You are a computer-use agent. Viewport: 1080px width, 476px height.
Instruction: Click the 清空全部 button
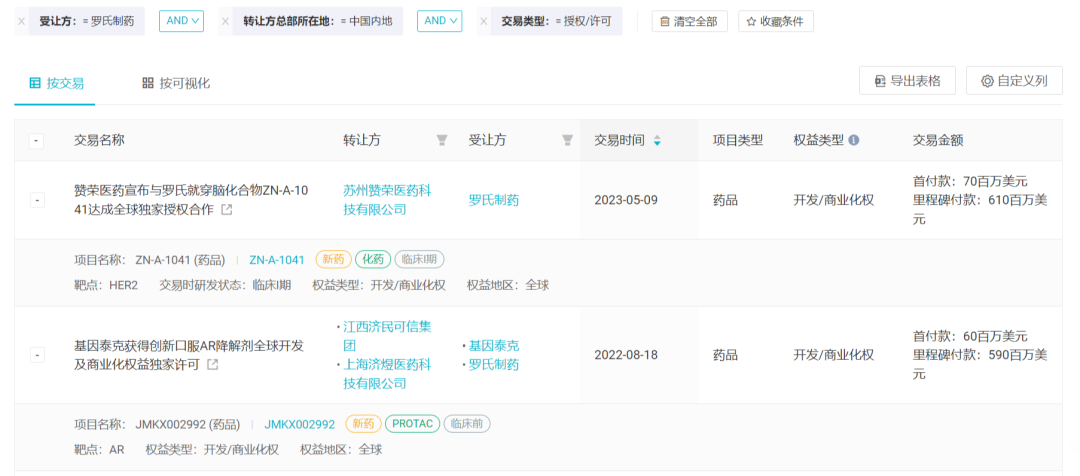689,21
